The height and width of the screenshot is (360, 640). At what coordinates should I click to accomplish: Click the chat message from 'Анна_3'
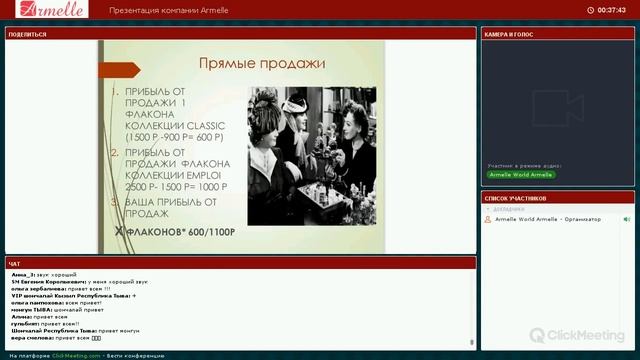click(44, 275)
